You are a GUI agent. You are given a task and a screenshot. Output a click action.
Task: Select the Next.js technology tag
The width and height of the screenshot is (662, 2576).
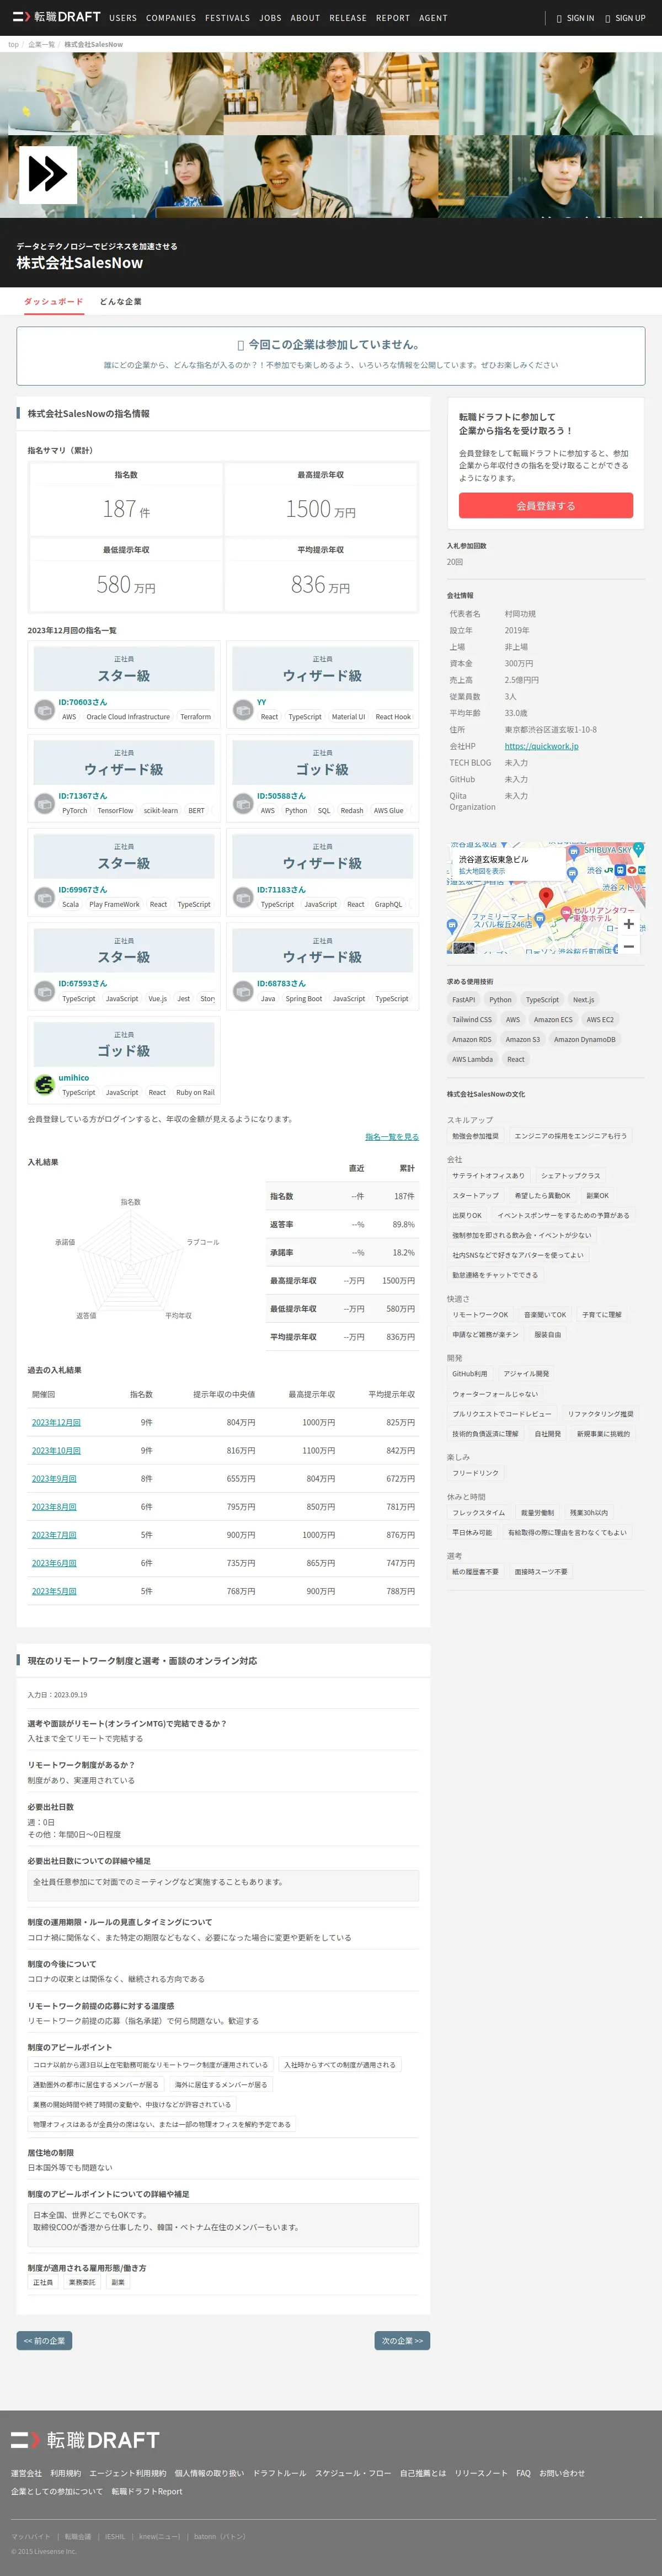[x=583, y=999]
